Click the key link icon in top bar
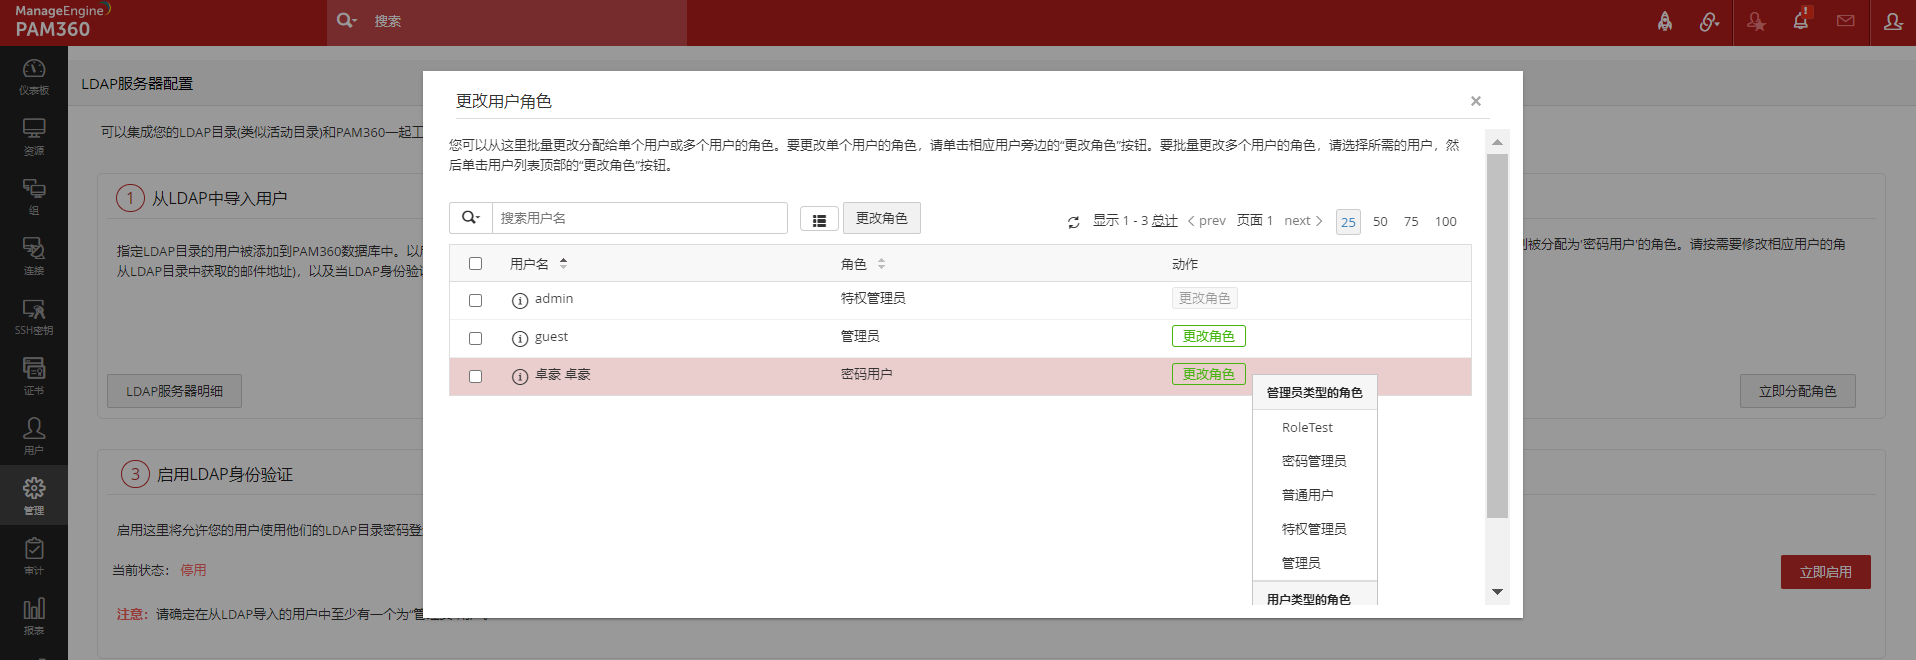 [1710, 21]
